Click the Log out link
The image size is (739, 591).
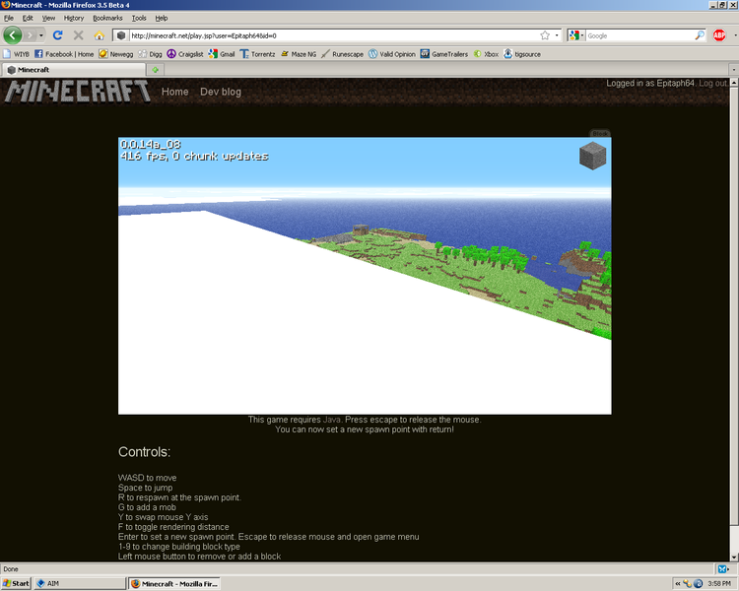point(713,83)
